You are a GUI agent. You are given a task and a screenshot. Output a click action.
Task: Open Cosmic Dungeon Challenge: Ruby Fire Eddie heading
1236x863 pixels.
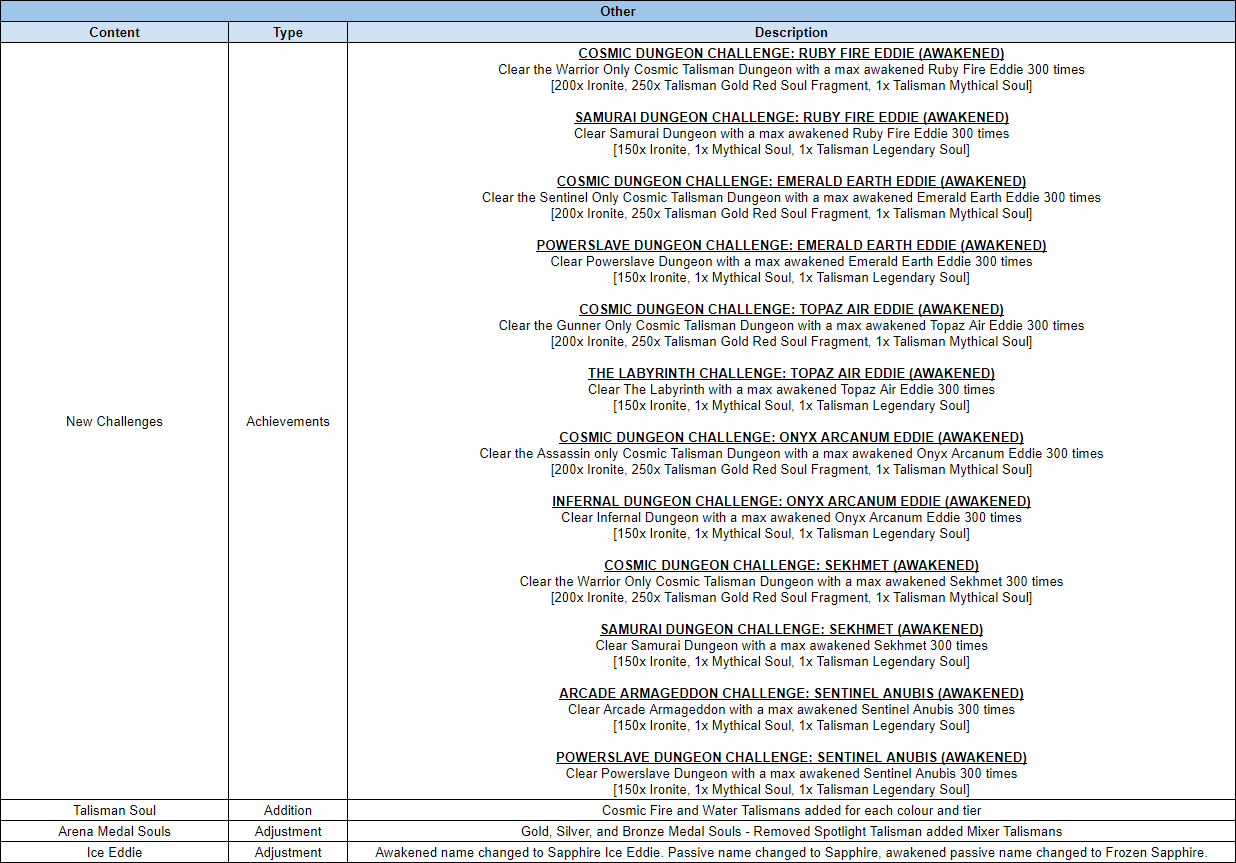tap(791, 53)
